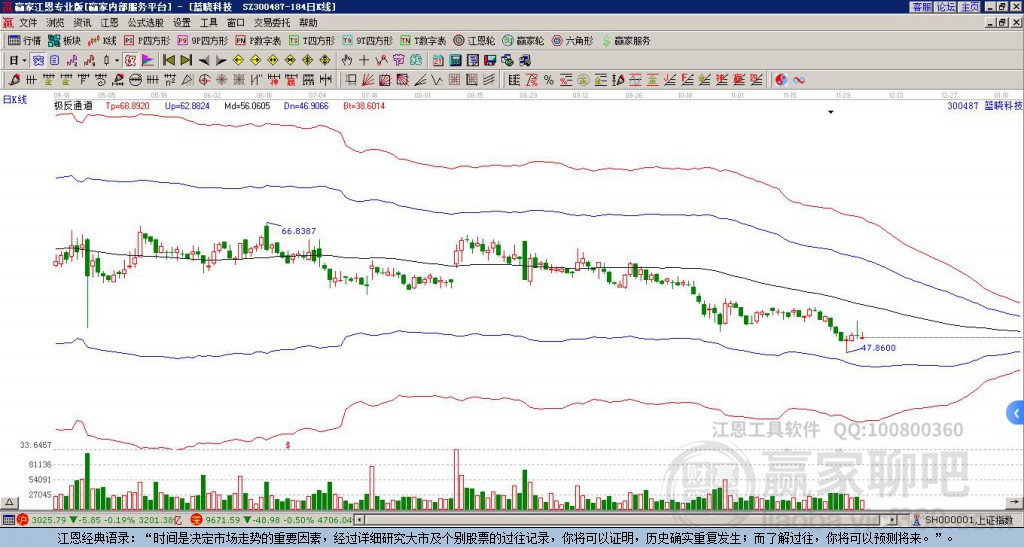Viewport: 1024px width, 548px height.
Task: Select the circle-with-line drawing tool
Action: coord(135,80)
